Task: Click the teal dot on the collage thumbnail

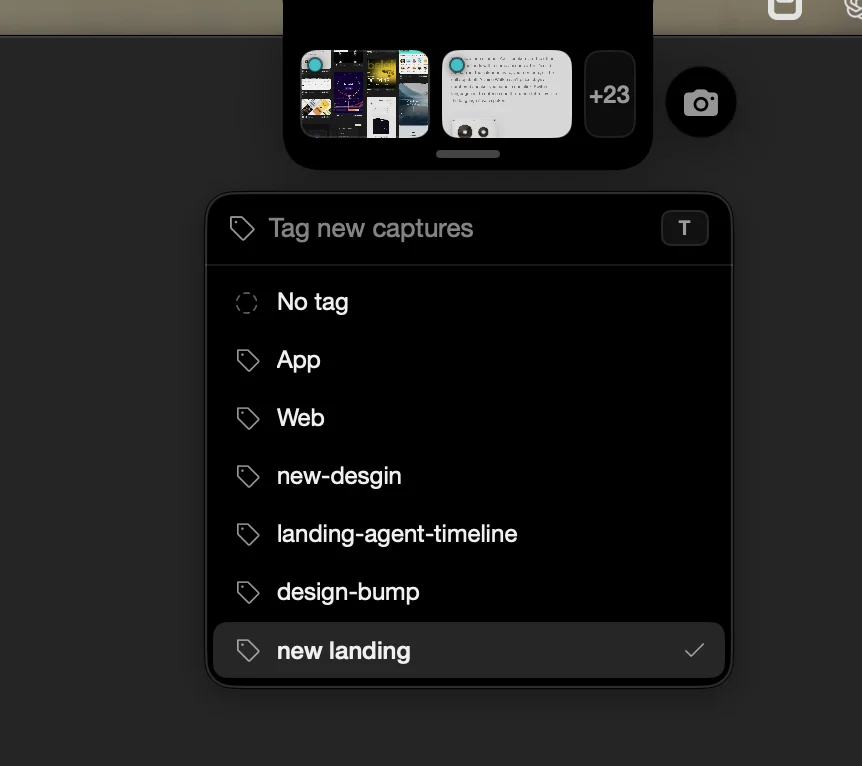Action: (315, 65)
